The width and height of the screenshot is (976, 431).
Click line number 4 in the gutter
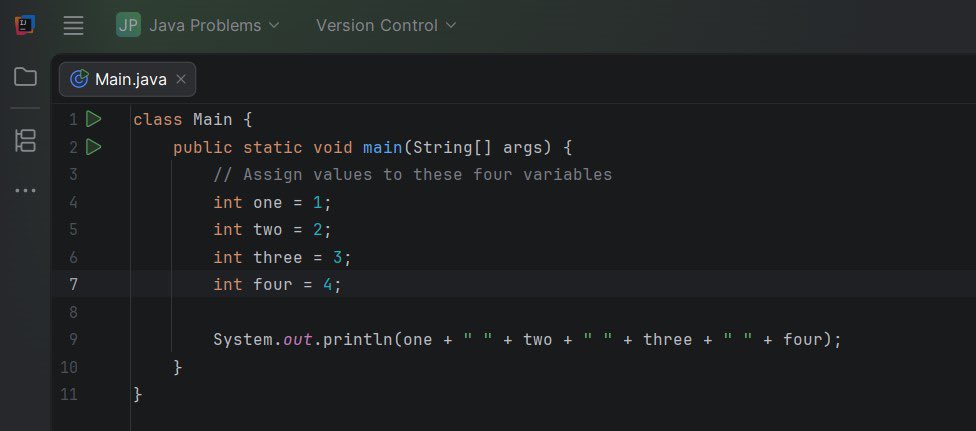coord(73,202)
